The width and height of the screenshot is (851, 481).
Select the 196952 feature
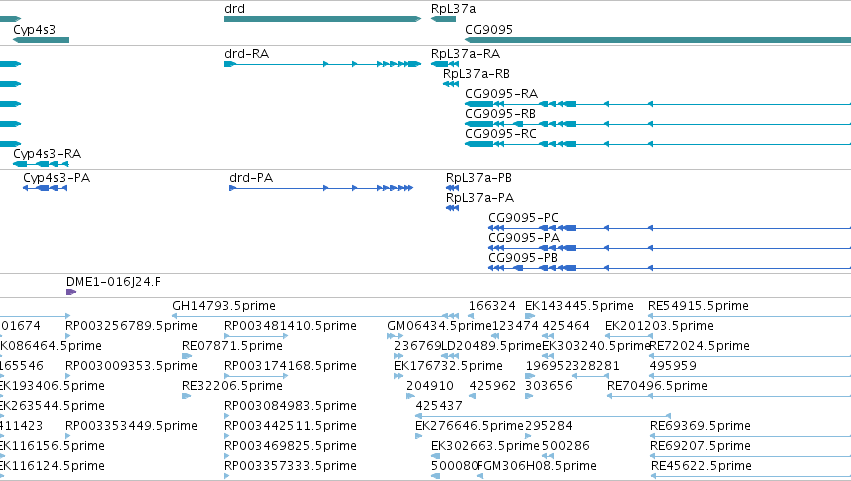click(530, 376)
